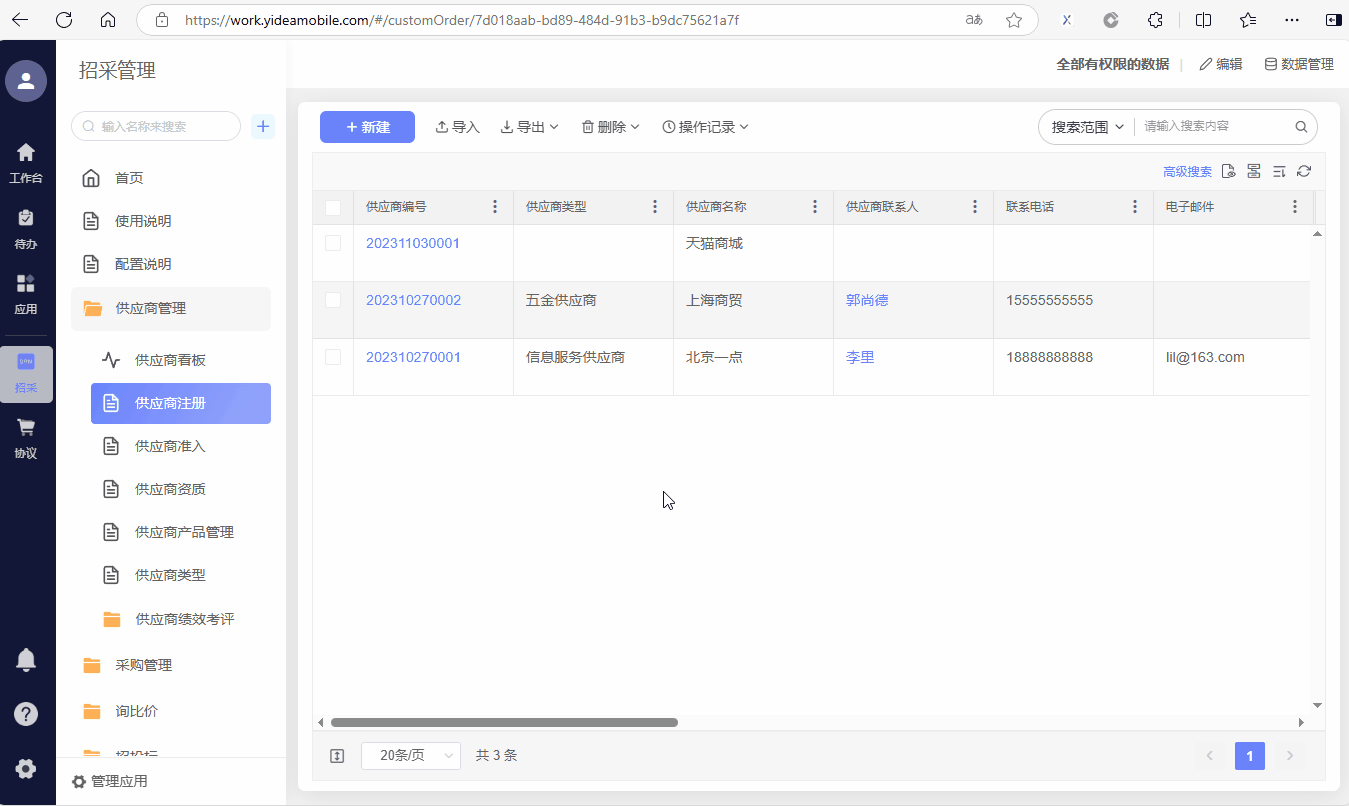Click the blue plus icon beside sidebar search
1349x806 pixels.
click(x=263, y=126)
